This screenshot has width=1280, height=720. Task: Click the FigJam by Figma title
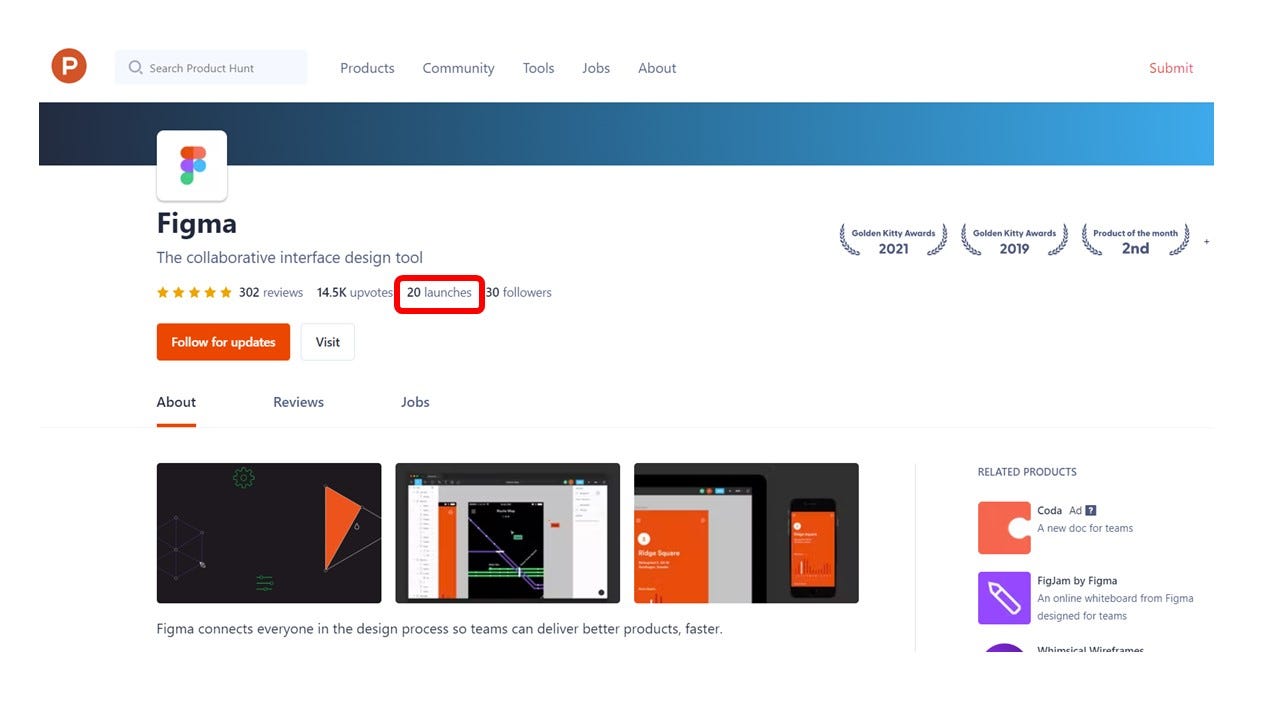point(1077,580)
